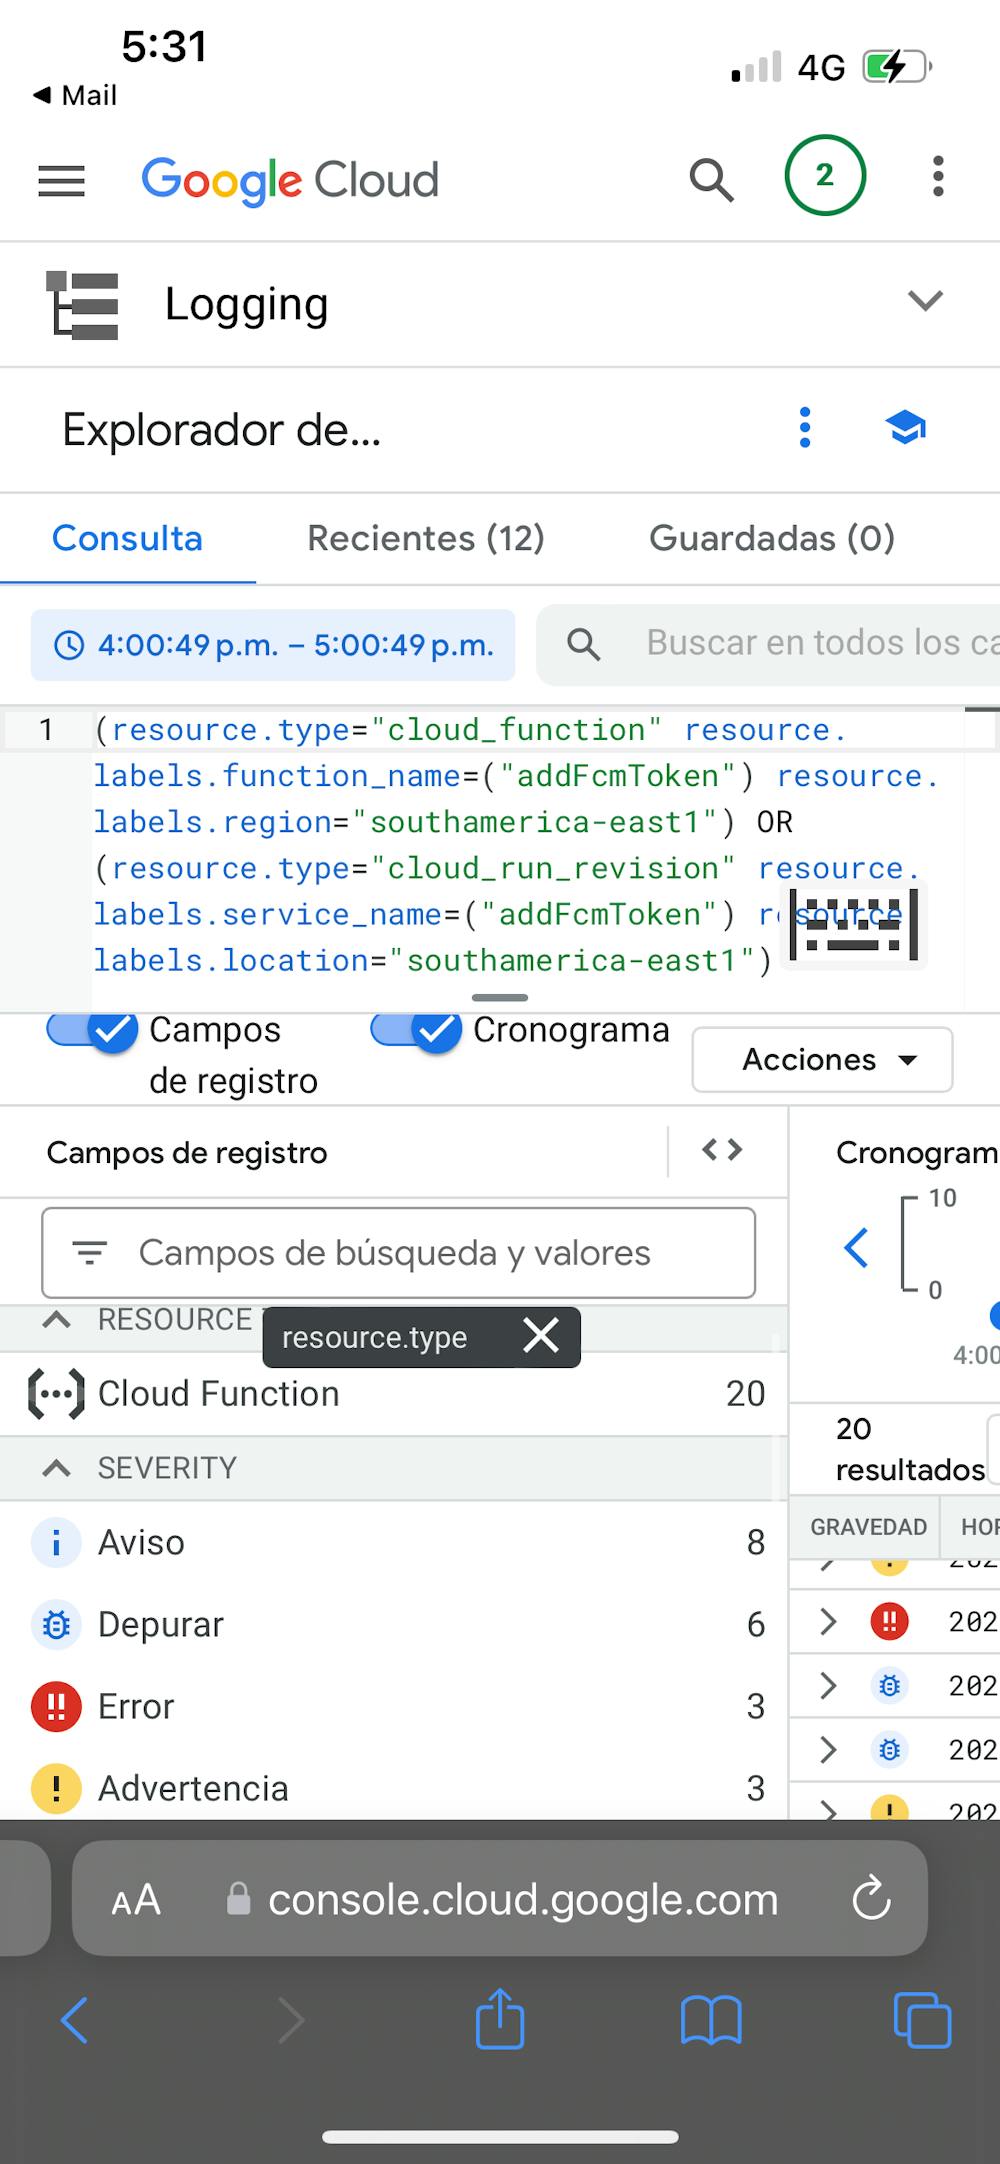This screenshot has height=2164, width=1000.
Task: Tap the Safari share icon
Action: click(500, 2020)
